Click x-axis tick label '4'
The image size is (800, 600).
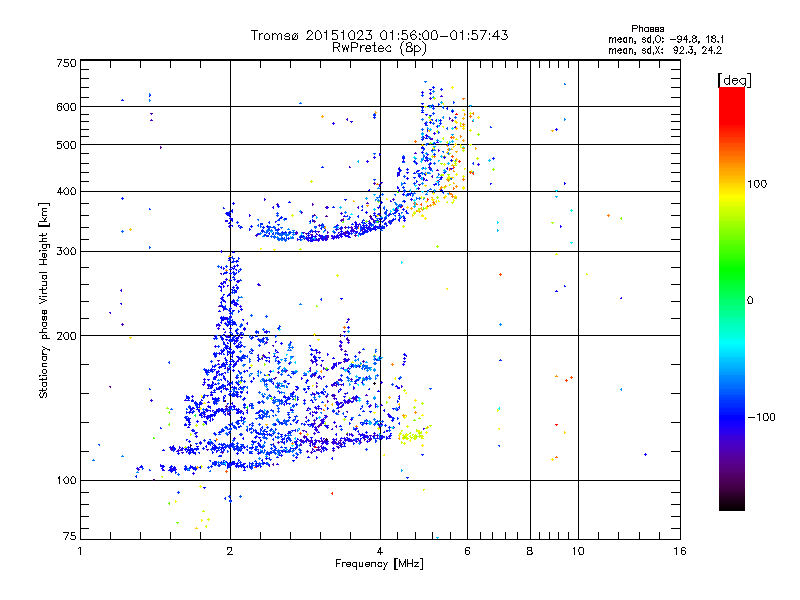coord(380,551)
